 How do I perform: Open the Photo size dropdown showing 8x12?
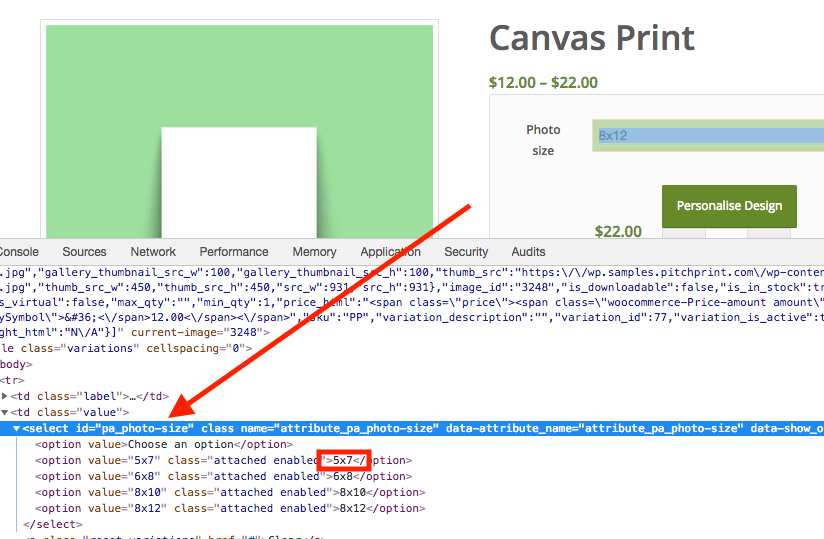click(x=708, y=136)
